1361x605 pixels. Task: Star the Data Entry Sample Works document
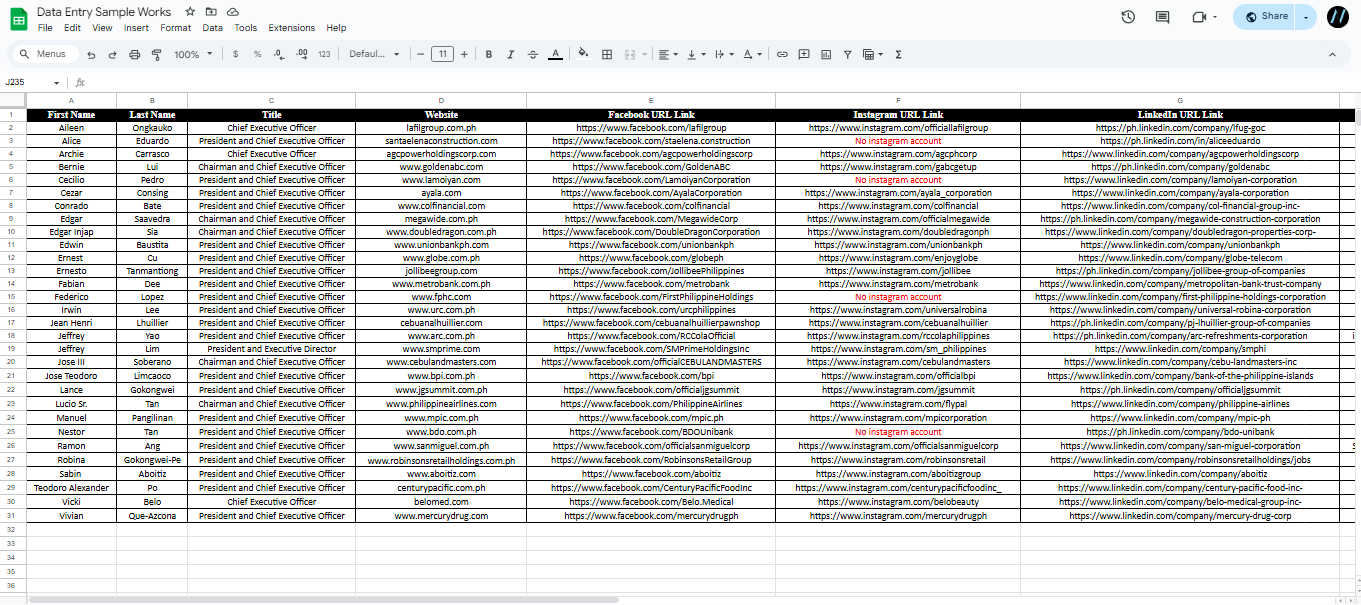(190, 11)
